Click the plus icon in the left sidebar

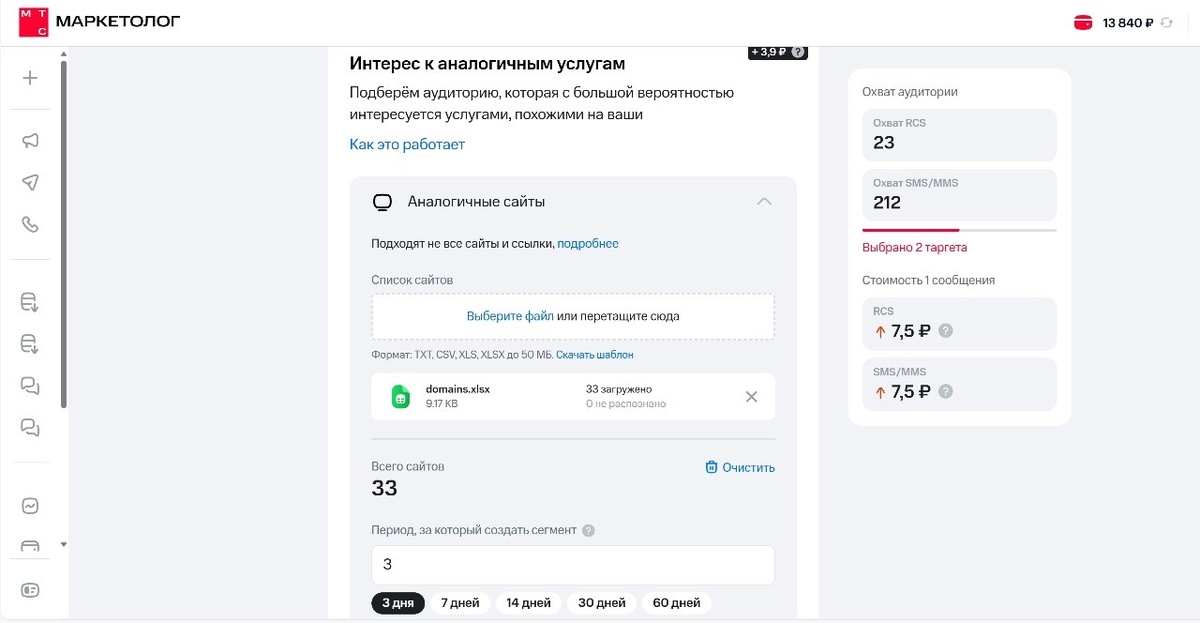click(x=30, y=77)
